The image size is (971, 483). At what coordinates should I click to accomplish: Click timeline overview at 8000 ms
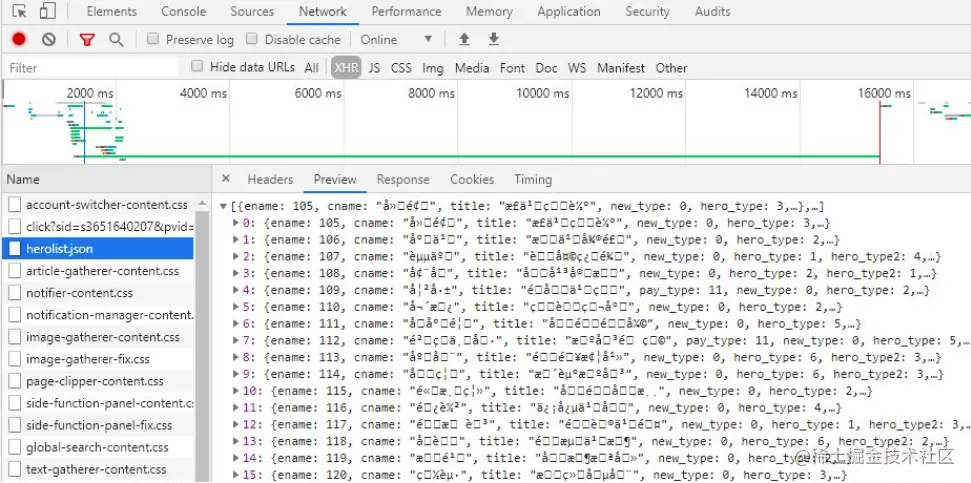432,94
